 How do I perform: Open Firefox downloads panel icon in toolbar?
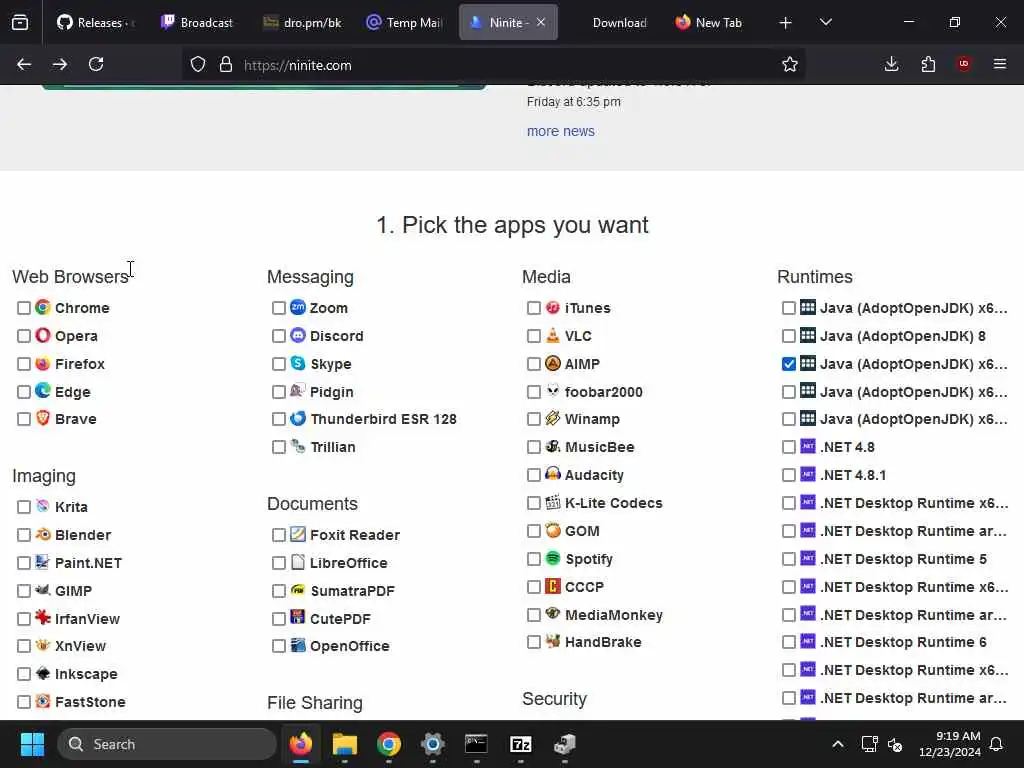[891, 64]
